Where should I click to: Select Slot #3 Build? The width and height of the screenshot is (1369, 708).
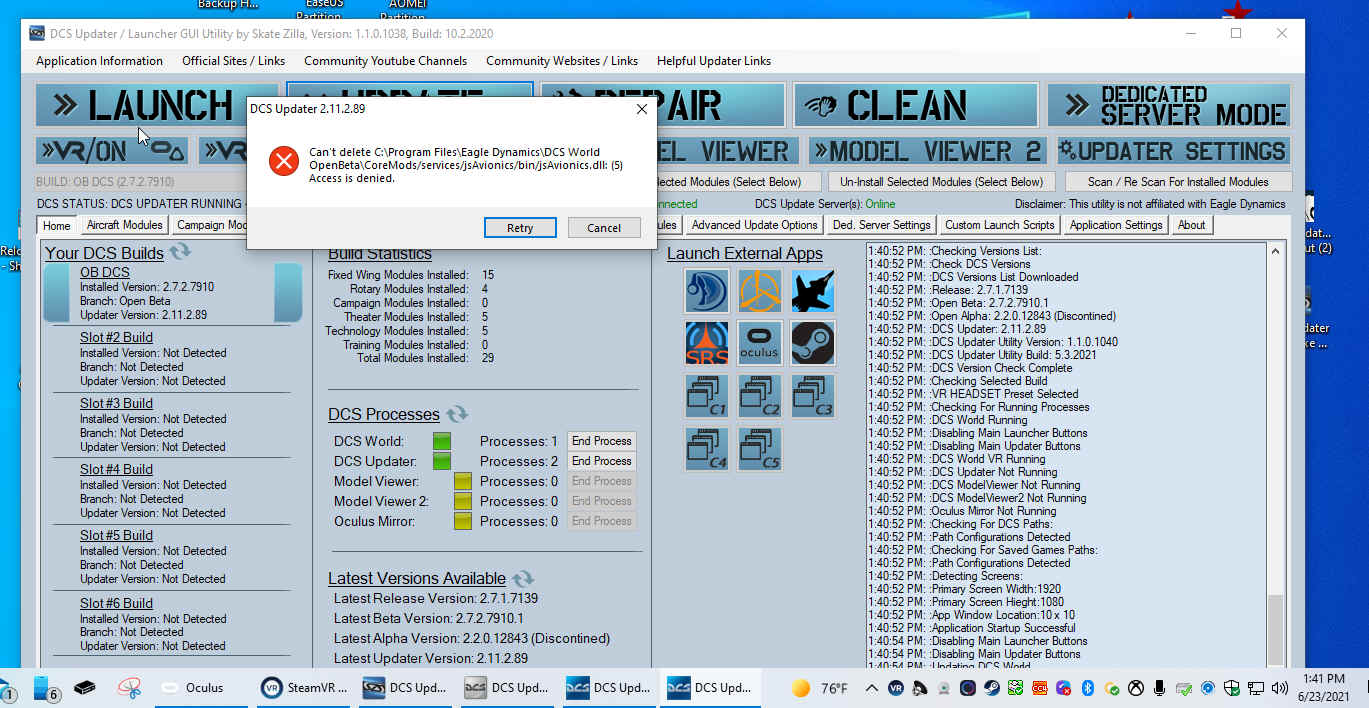116,404
